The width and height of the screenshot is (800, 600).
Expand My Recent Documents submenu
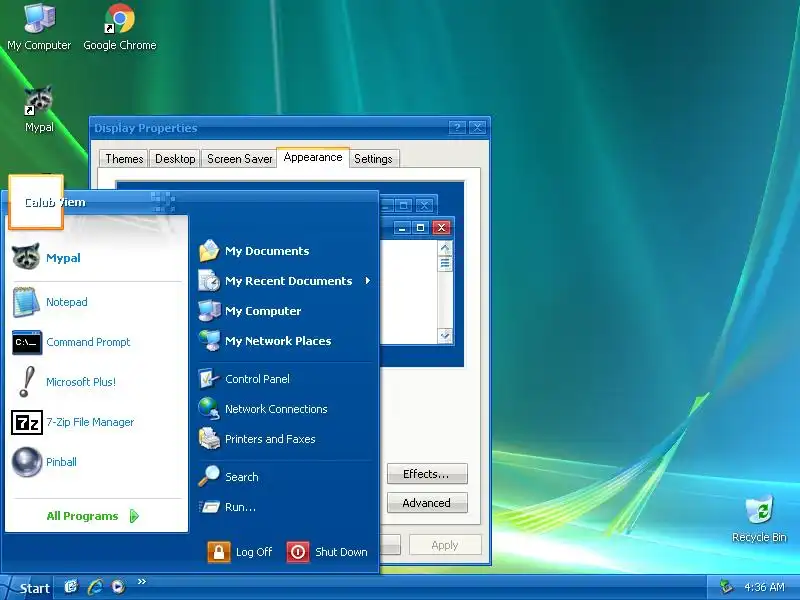[286, 281]
